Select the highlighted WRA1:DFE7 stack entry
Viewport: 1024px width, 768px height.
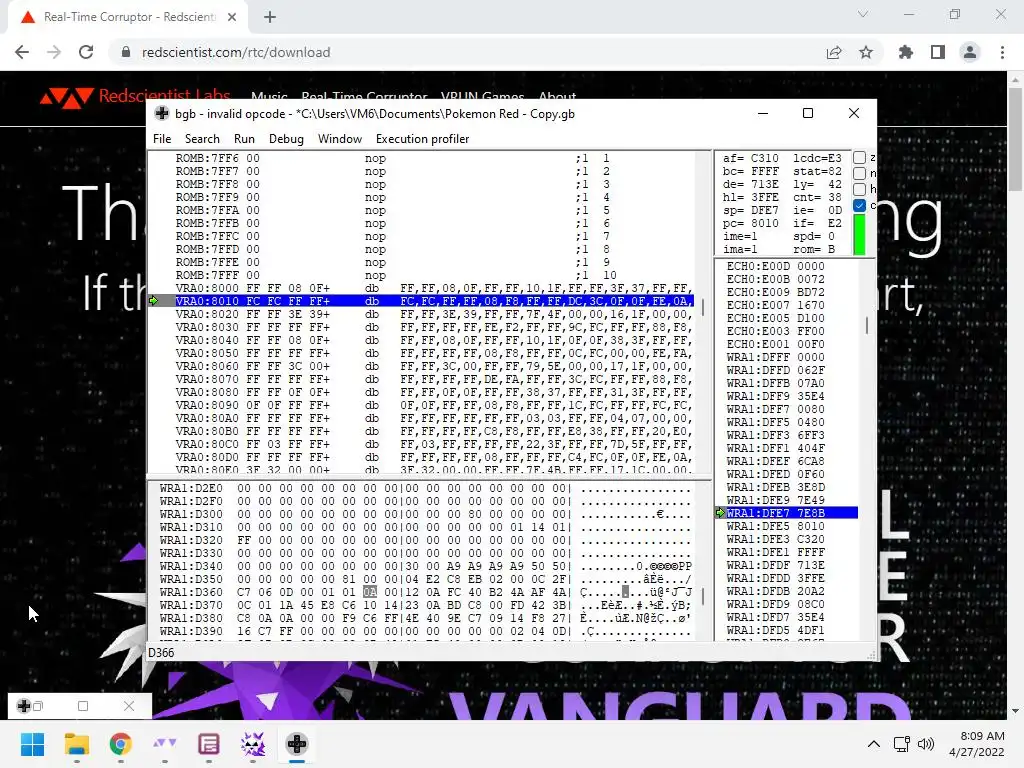tap(787, 513)
